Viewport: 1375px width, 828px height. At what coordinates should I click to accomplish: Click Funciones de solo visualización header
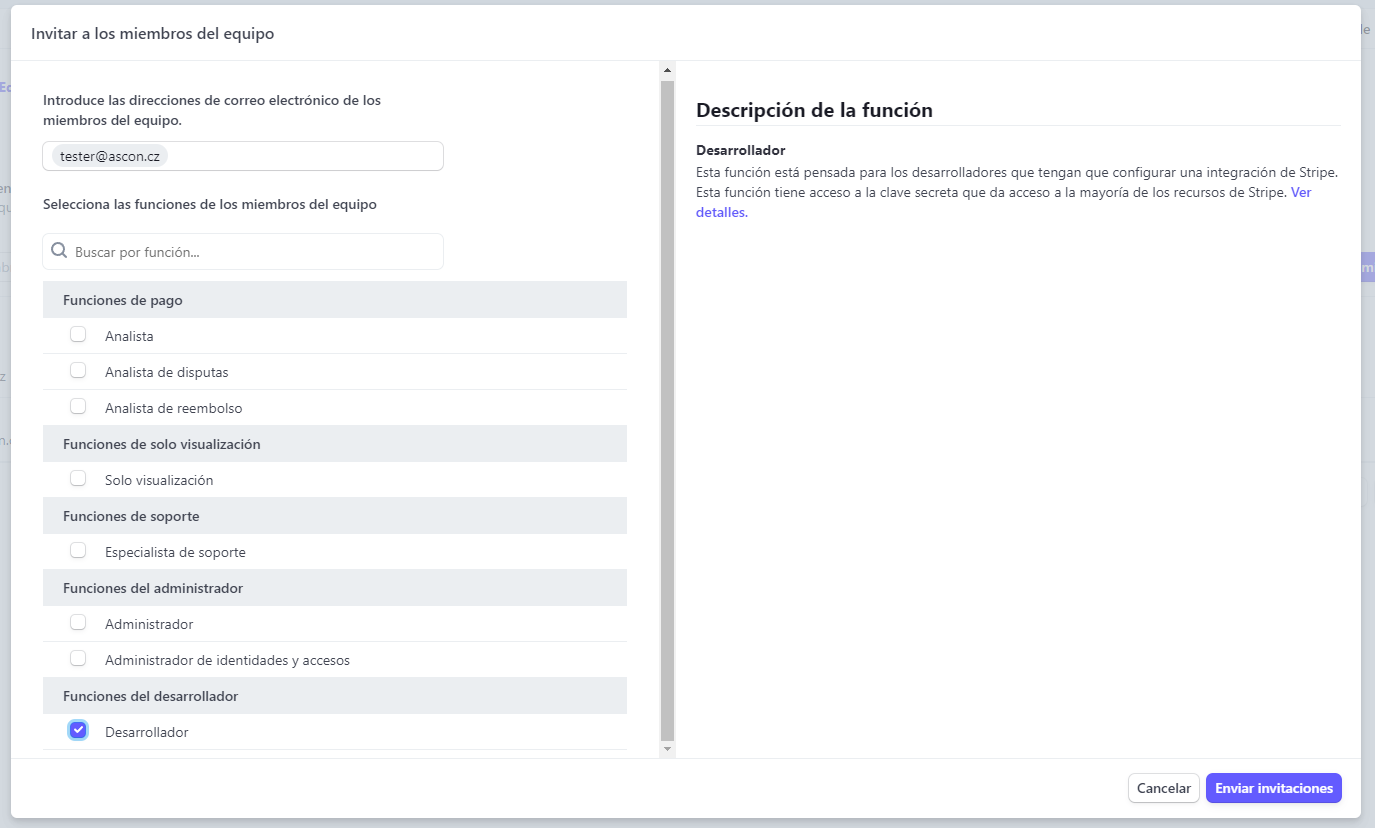coord(335,444)
